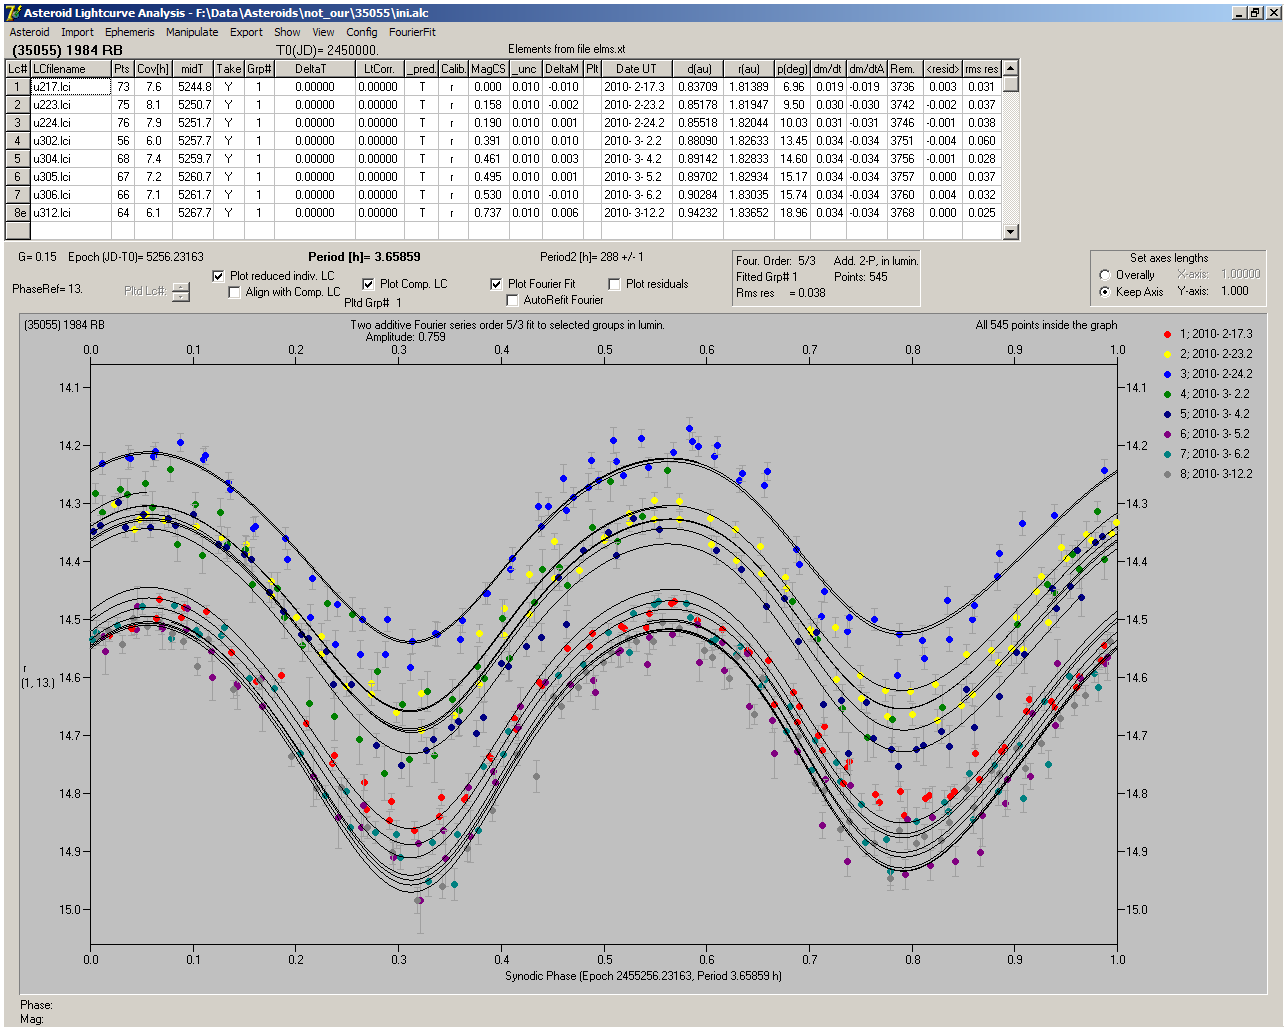Click the "Amplitude: 0.759" text on the graph
This screenshot has height=1032, width=1288.
[x=406, y=337]
